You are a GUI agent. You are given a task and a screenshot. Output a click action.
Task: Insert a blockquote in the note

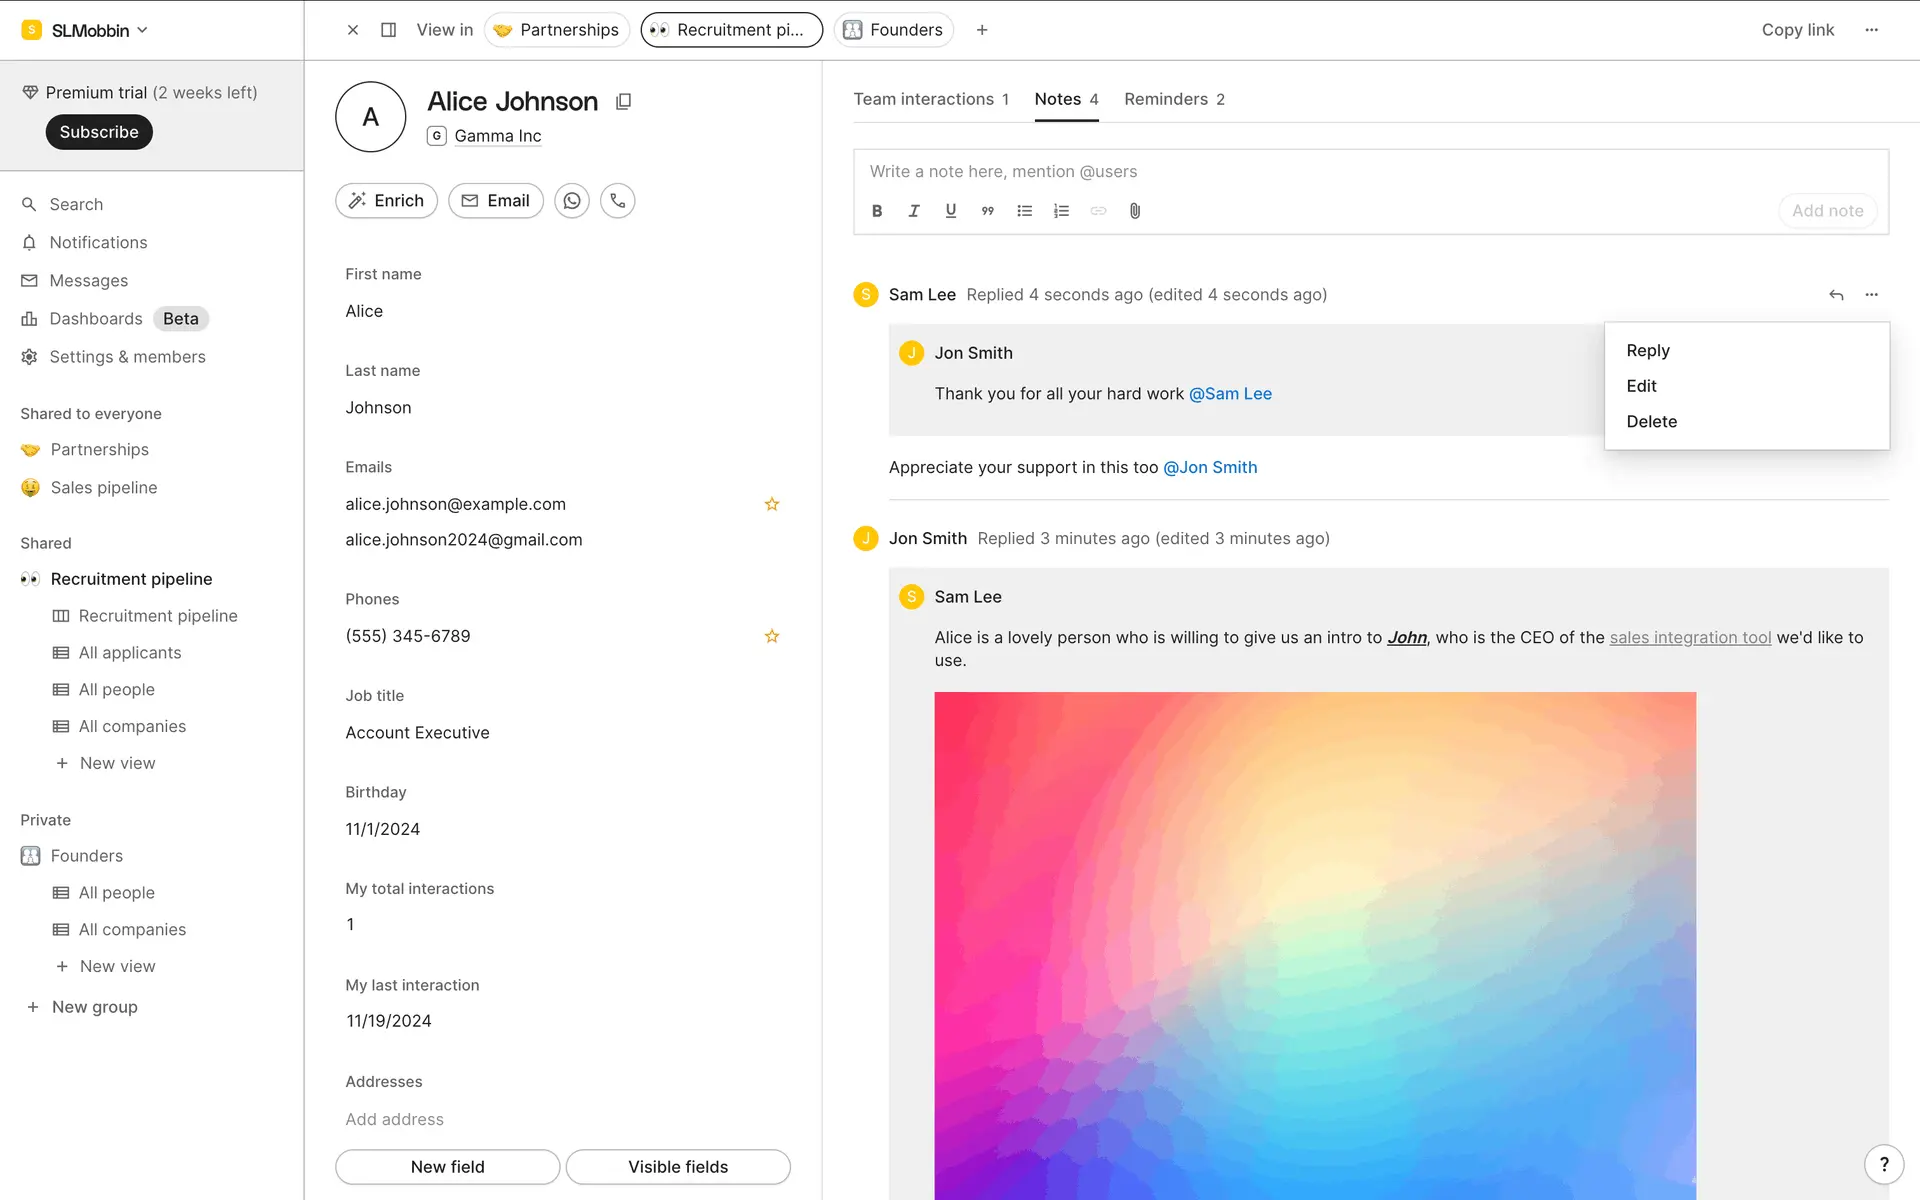pyautogui.click(x=988, y=211)
